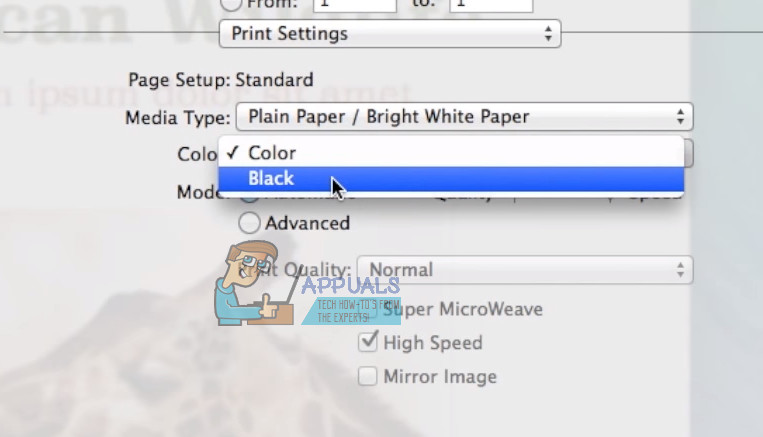The height and width of the screenshot is (437, 763).
Task: Click the arrows on the Print Quality popup
Action: tap(680, 270)
